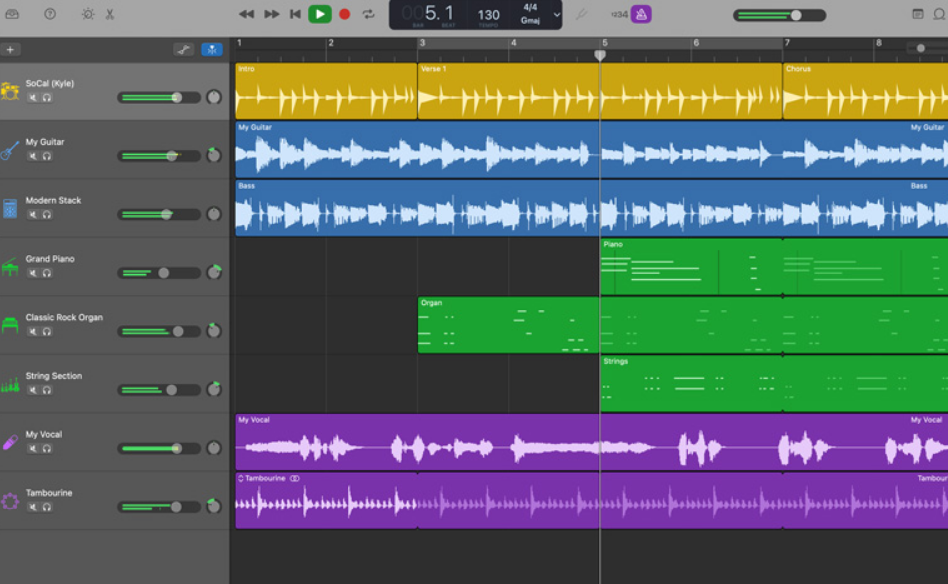Toggle the purple metronome button
This screenshot has width=948, height=584.
[x=641, y=14]
